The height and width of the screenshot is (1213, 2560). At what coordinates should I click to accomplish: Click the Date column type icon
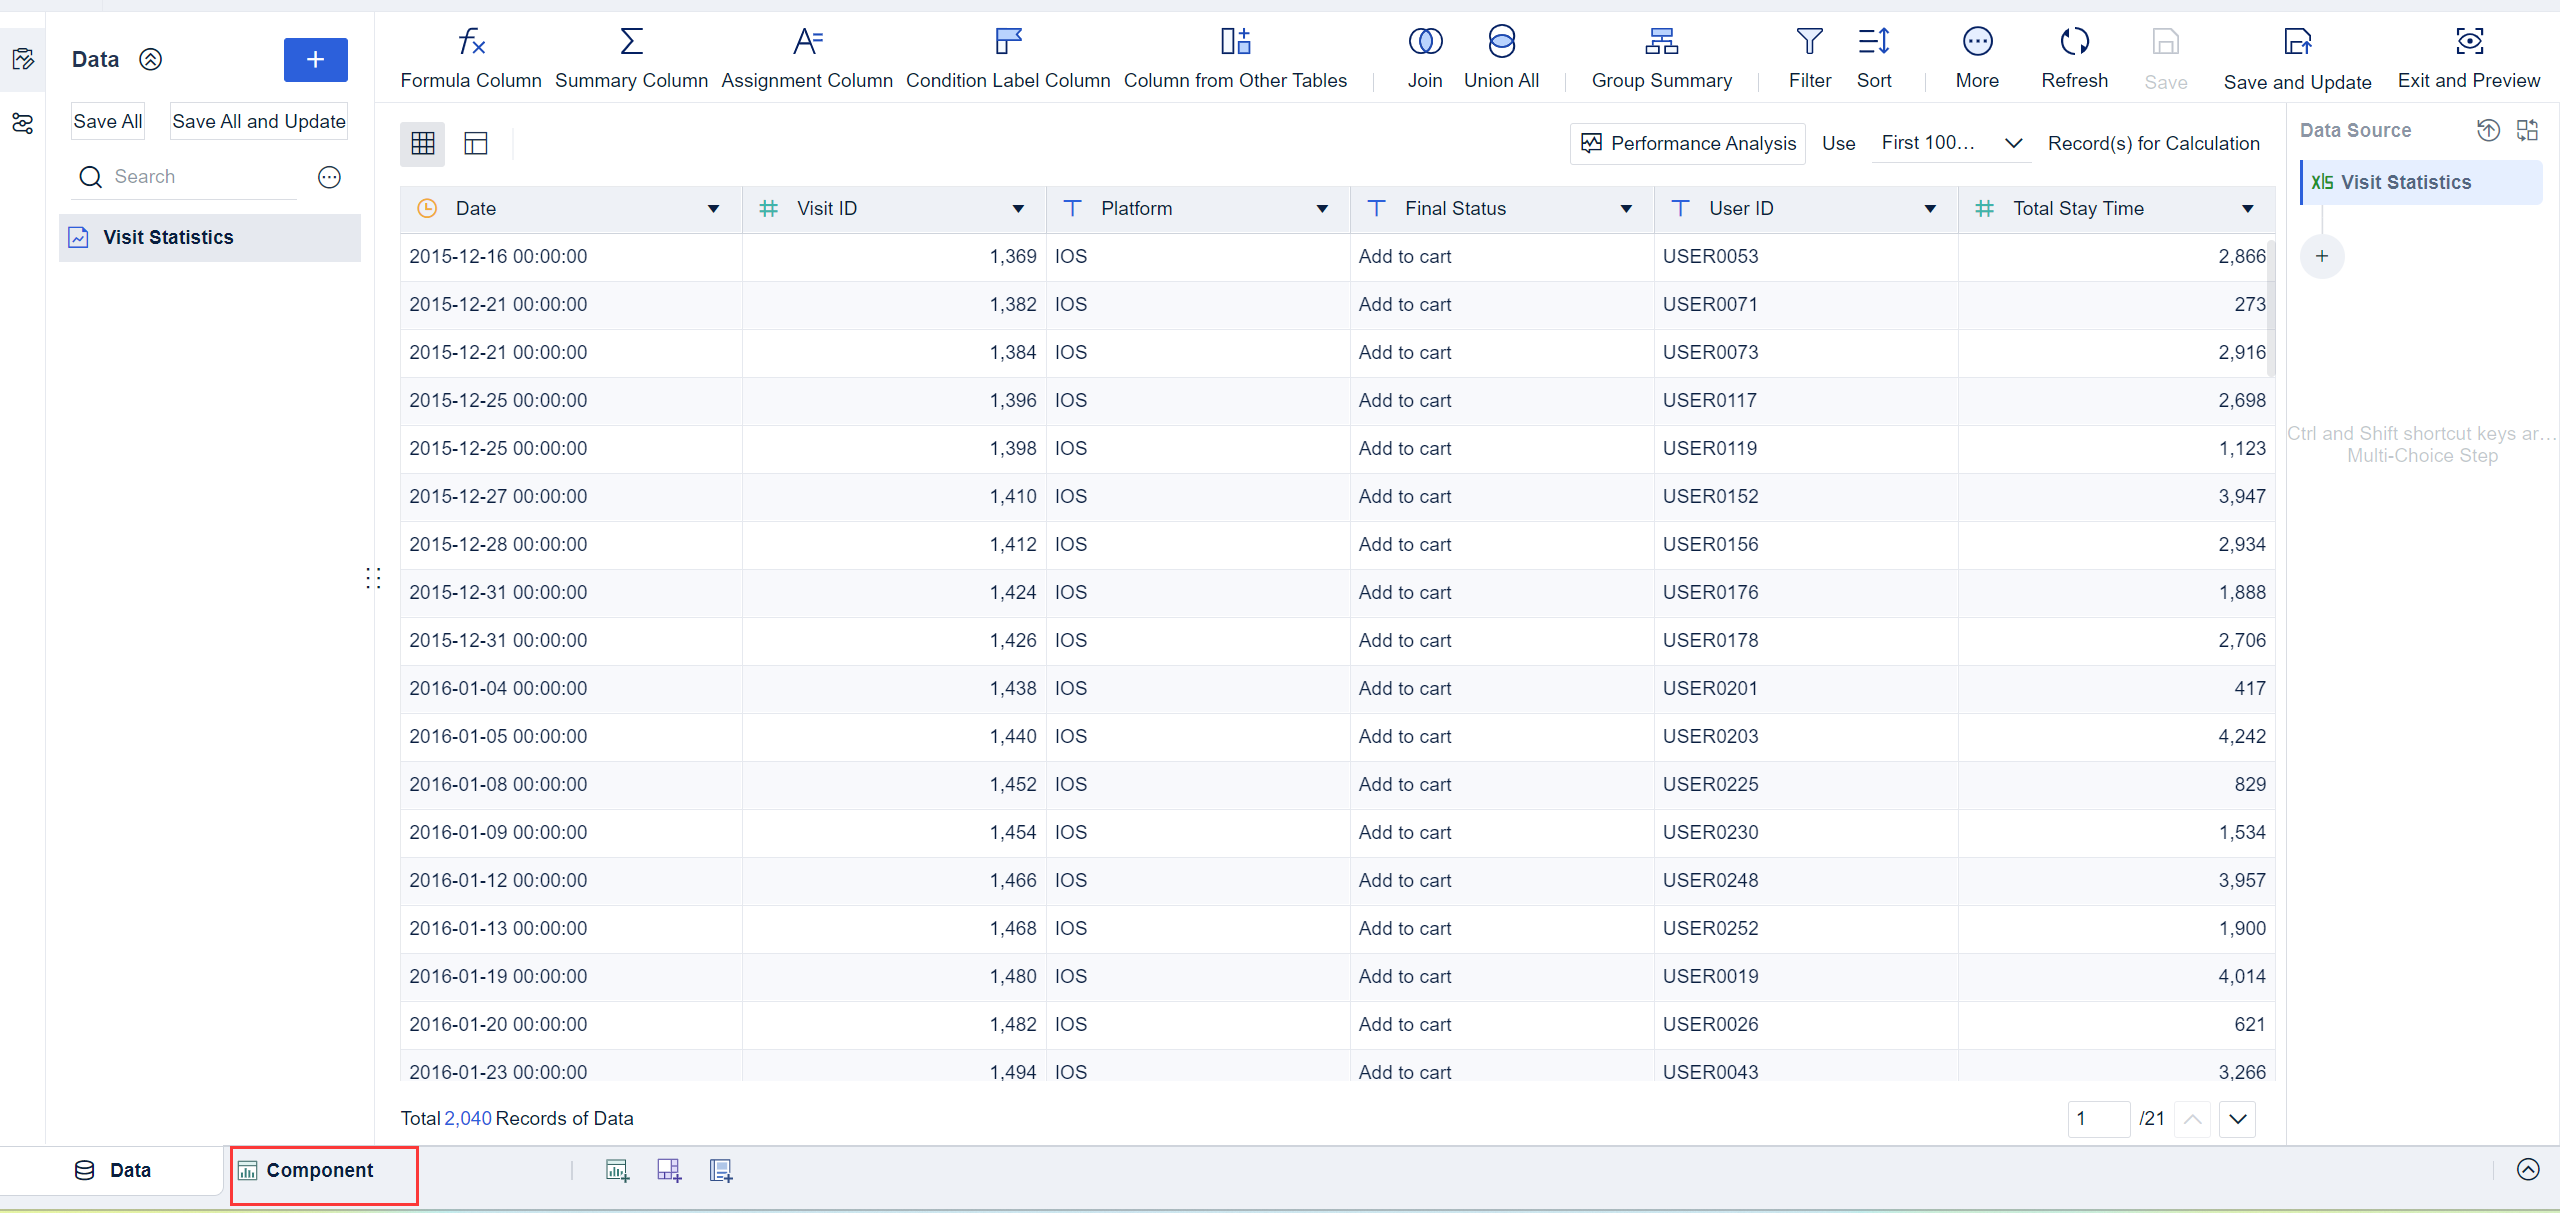pyautogui.click(x=427, y=209)
